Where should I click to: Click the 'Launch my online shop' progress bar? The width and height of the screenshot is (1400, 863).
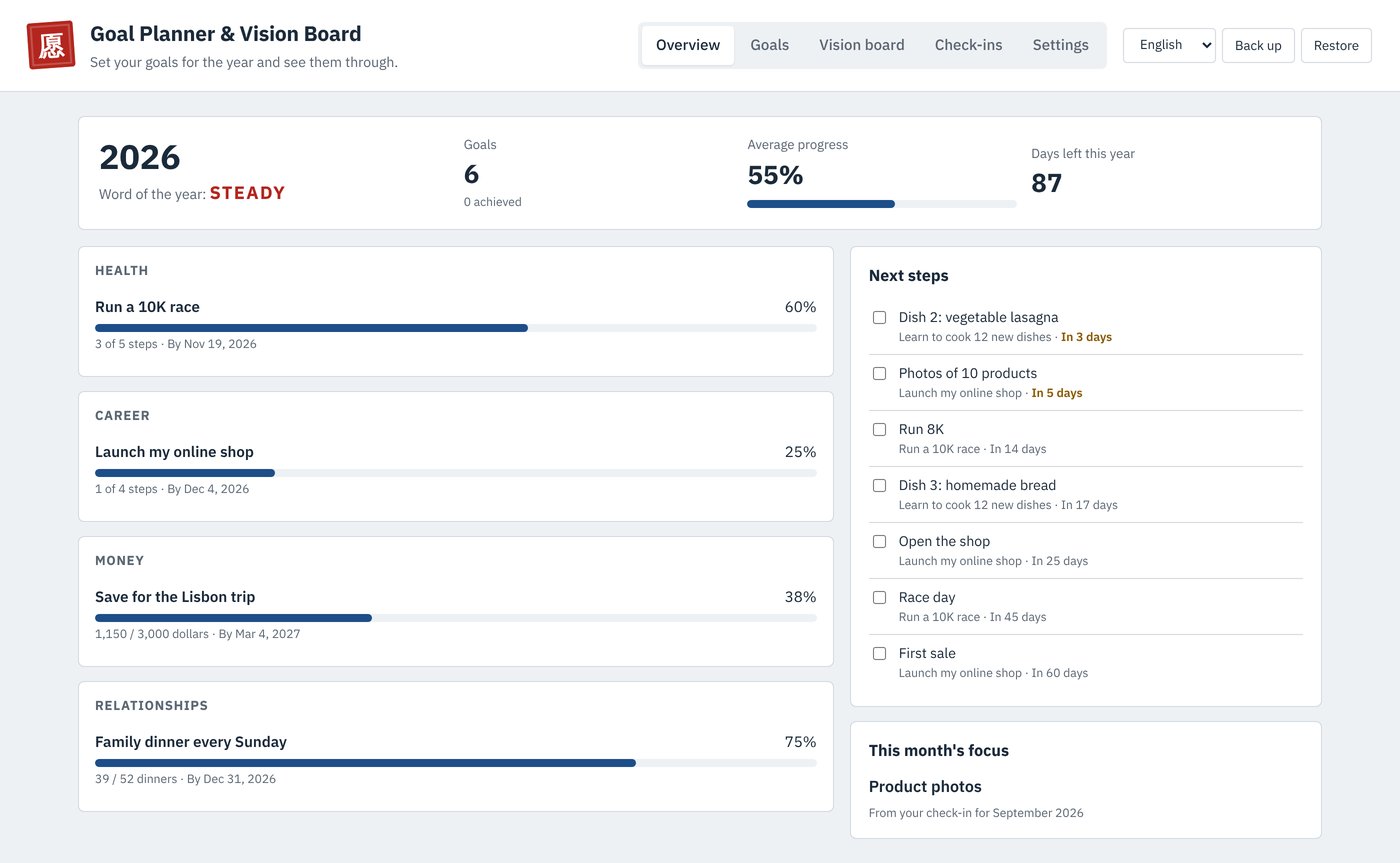[x=456, y=473]
